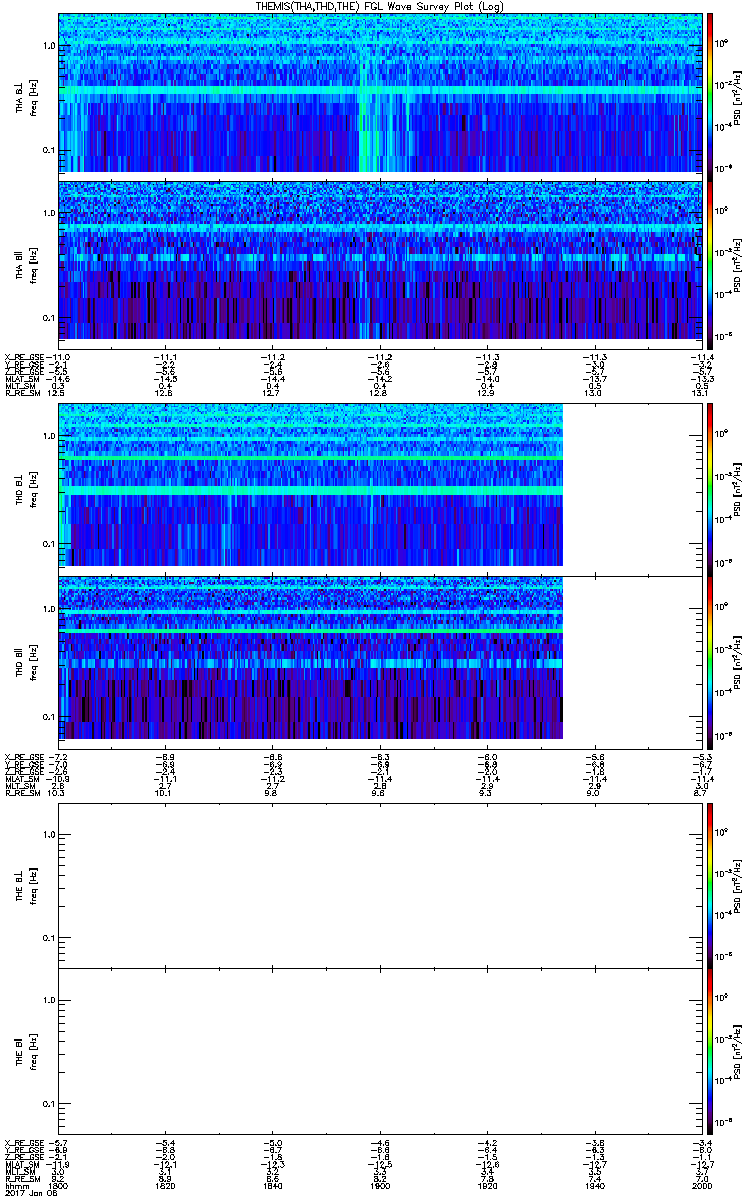Image resolution: width=750 pixels, height=1200 pixels.
Task: Click the 1920 time tick label
Action: [486, 1186]
